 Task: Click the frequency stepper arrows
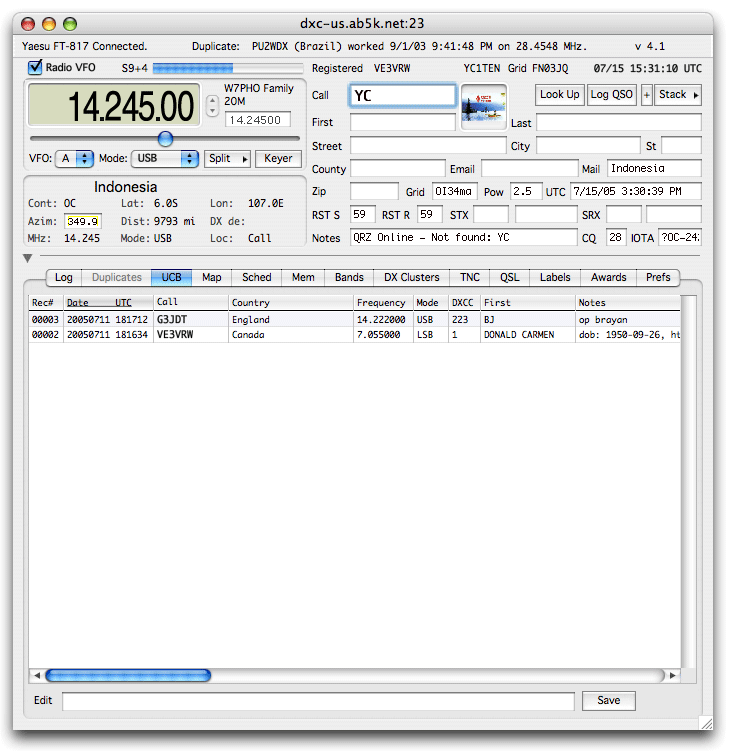(x=212, y=104)
